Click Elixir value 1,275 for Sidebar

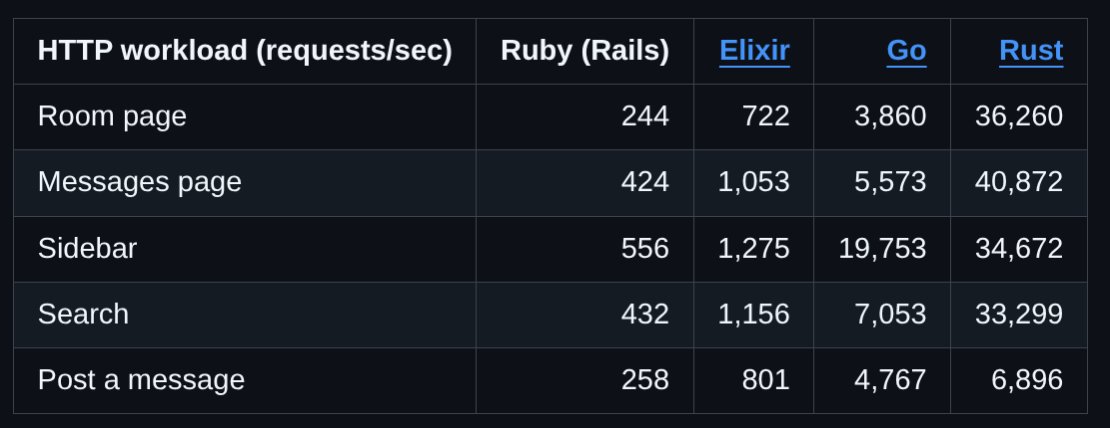pyautogui.click(x=754, y=248)
